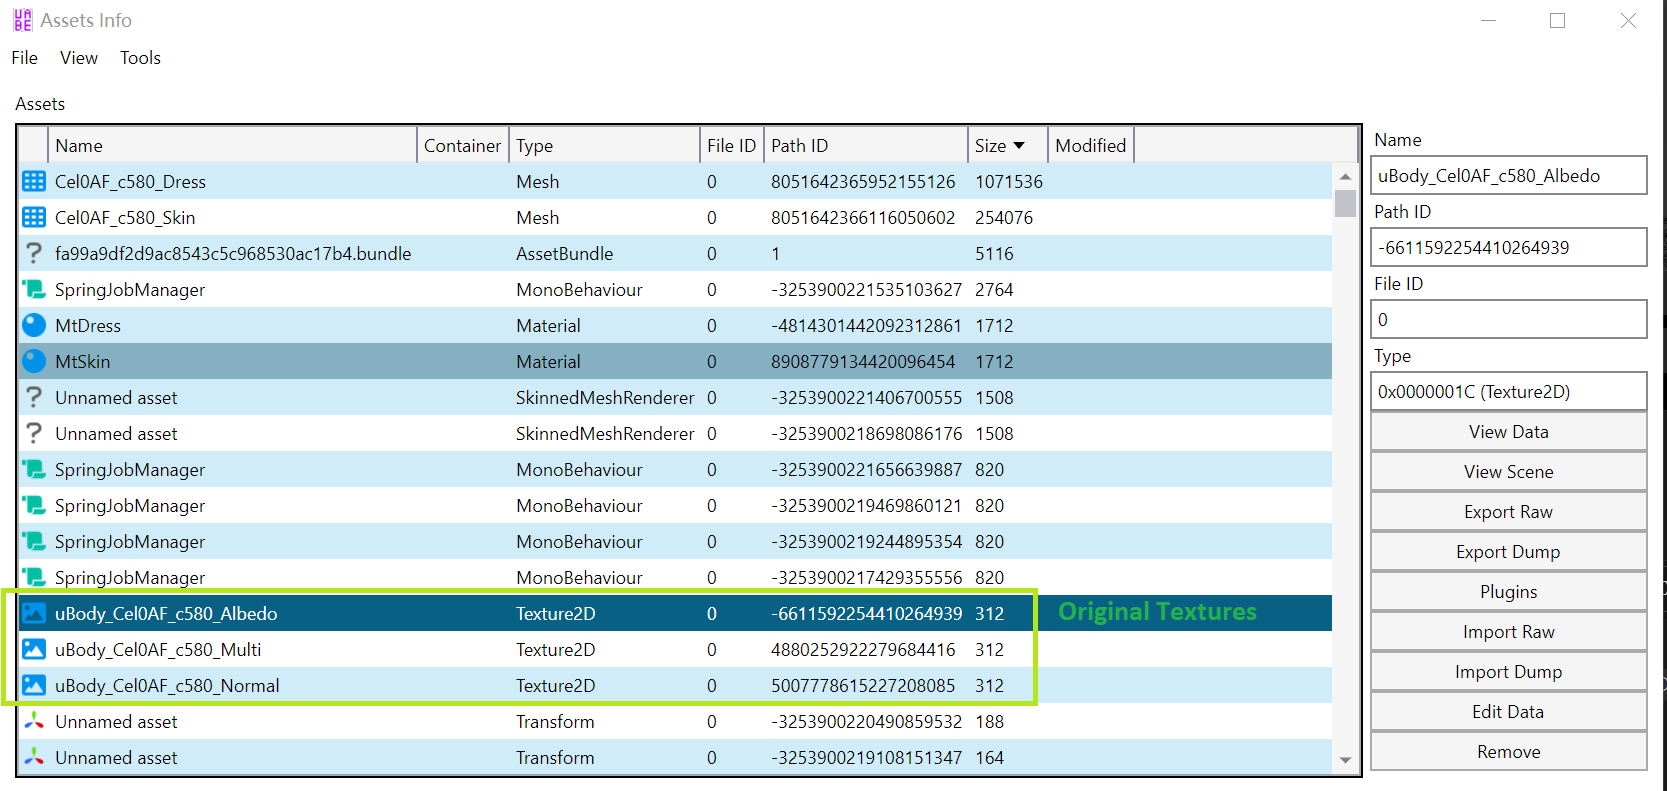The width and height of the screenshot is (1667, 791).
Task: Click the asset list scrollbar down arrow
Action: 1345,761
